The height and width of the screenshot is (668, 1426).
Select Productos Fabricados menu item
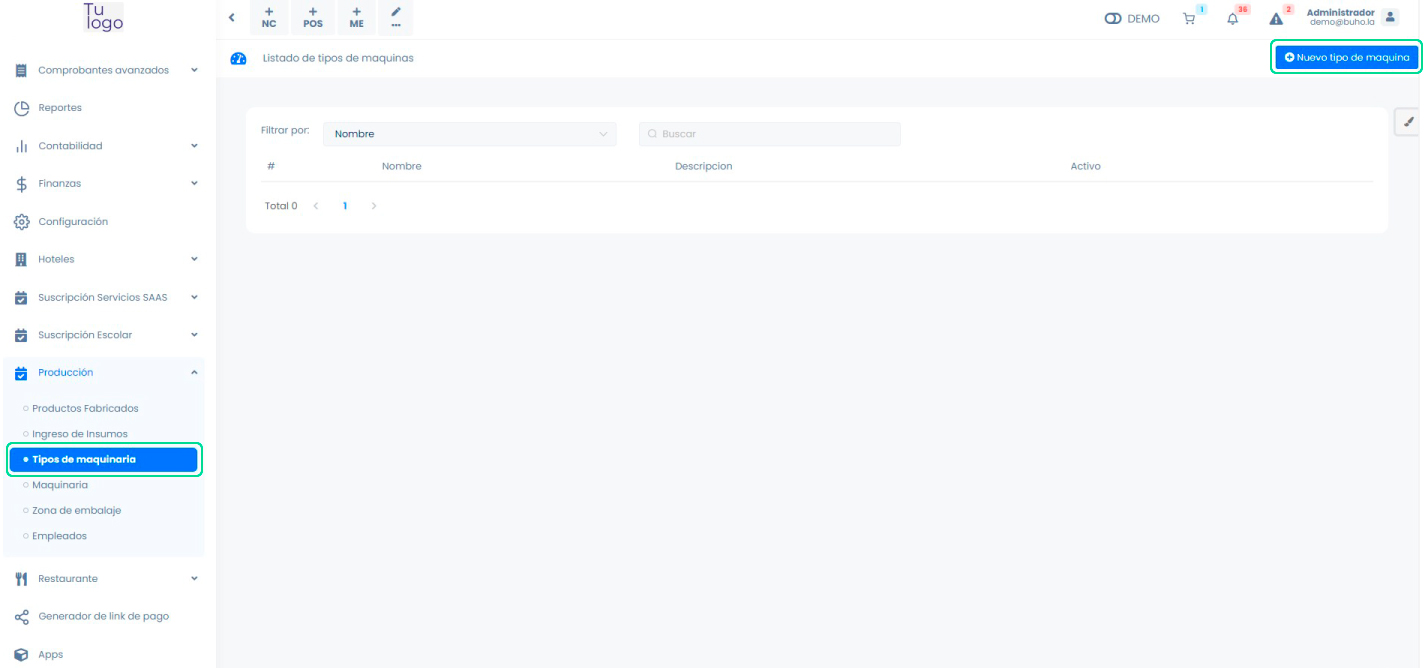85,409
